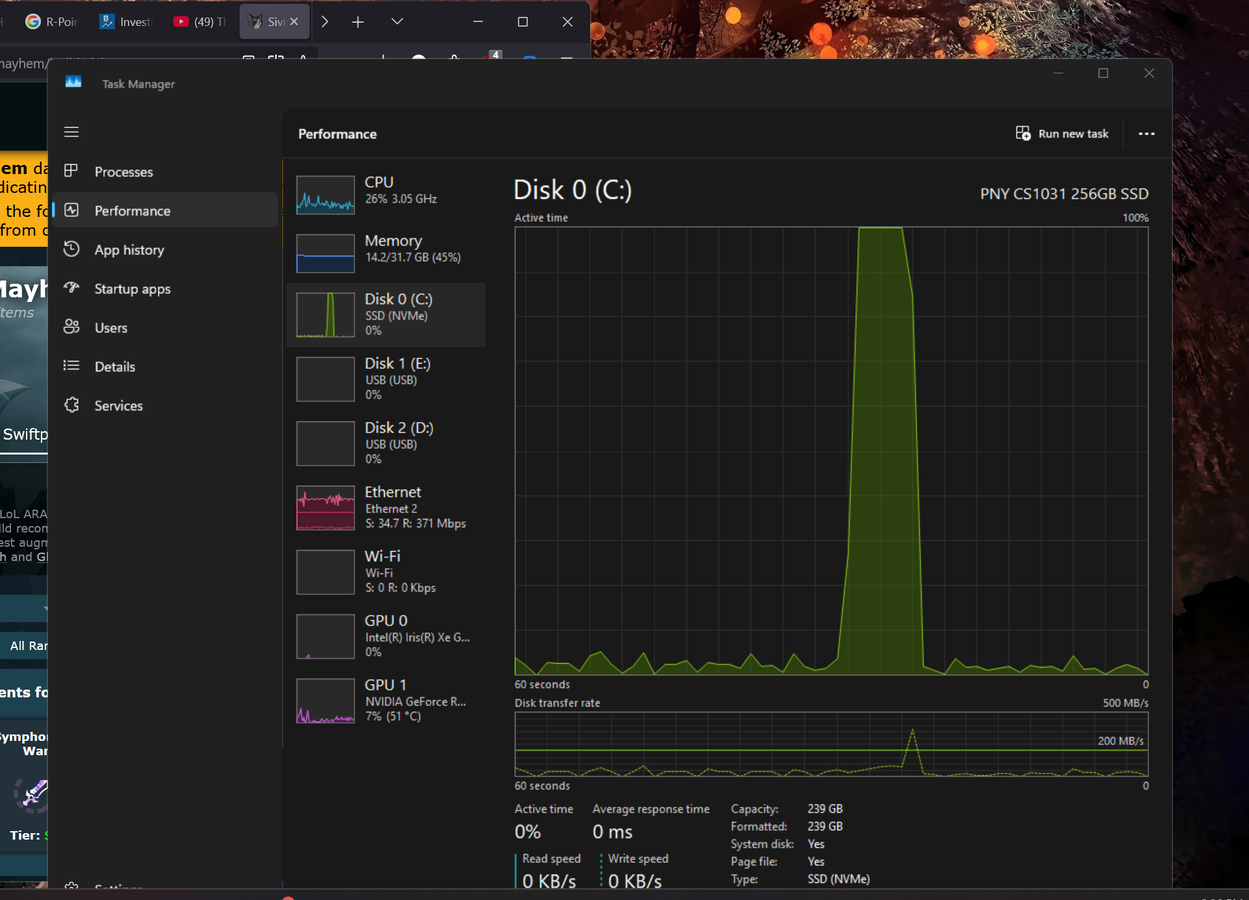The height and width of the screenshot is (900, 1249).
Task: Open the Users page icon
Action: coord(71,328)
